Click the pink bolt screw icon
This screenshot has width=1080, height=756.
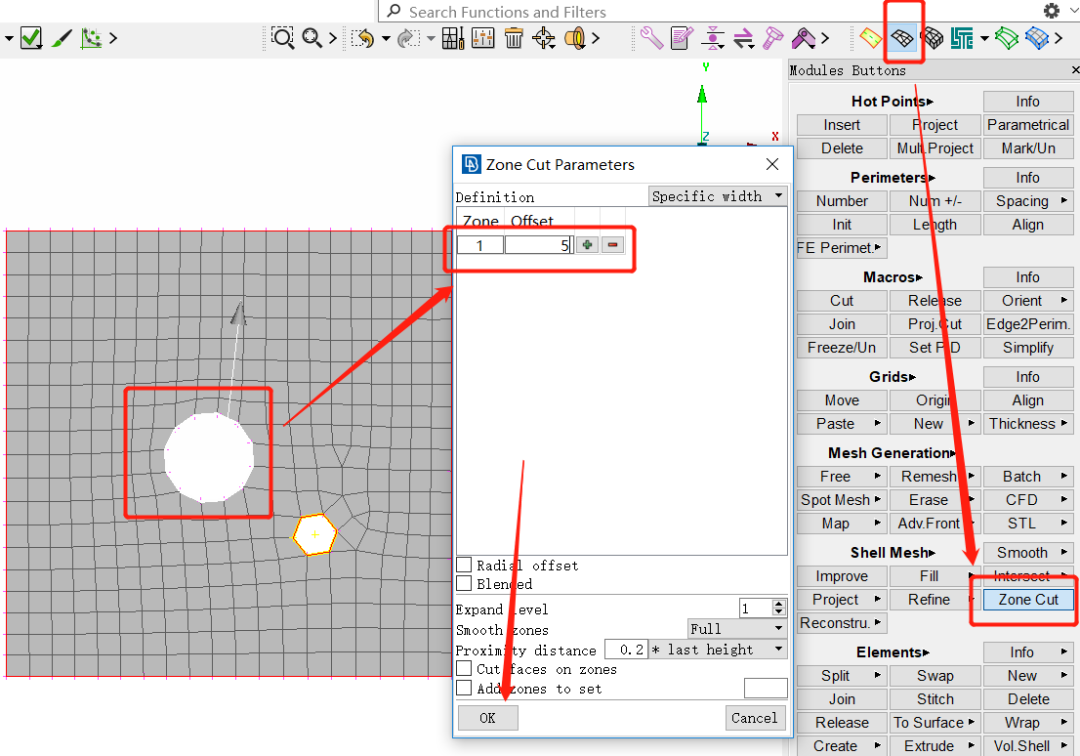[x=773, y=38]
